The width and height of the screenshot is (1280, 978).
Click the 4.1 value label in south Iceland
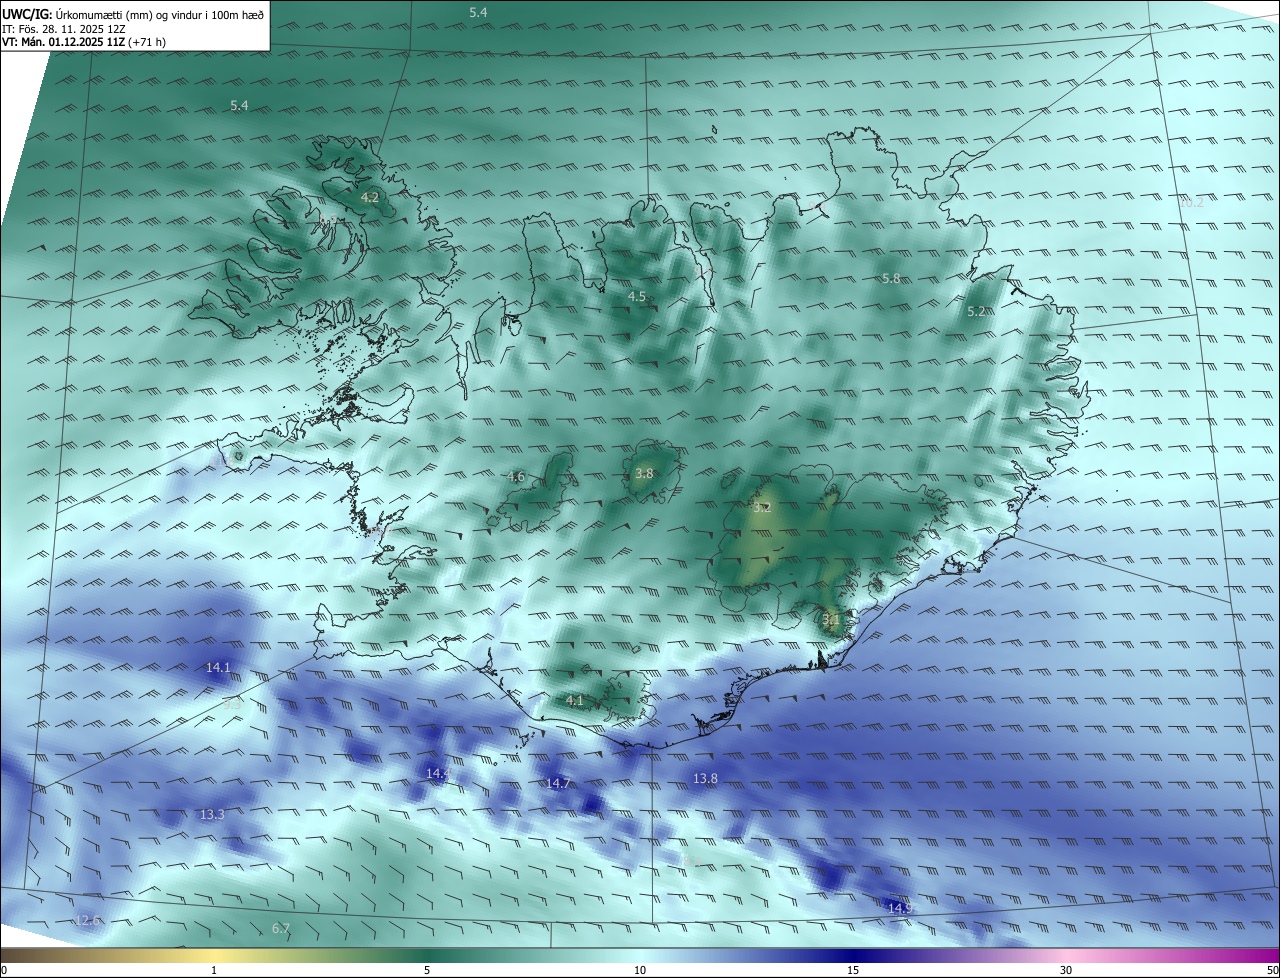[x=575, y=701]
